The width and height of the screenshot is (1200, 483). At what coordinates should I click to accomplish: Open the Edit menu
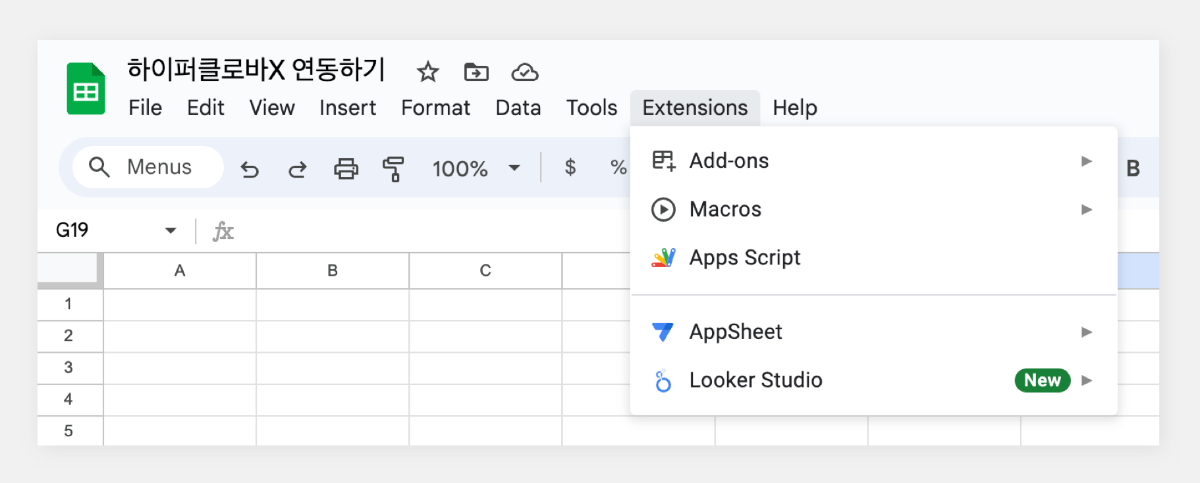pos(206,108)
